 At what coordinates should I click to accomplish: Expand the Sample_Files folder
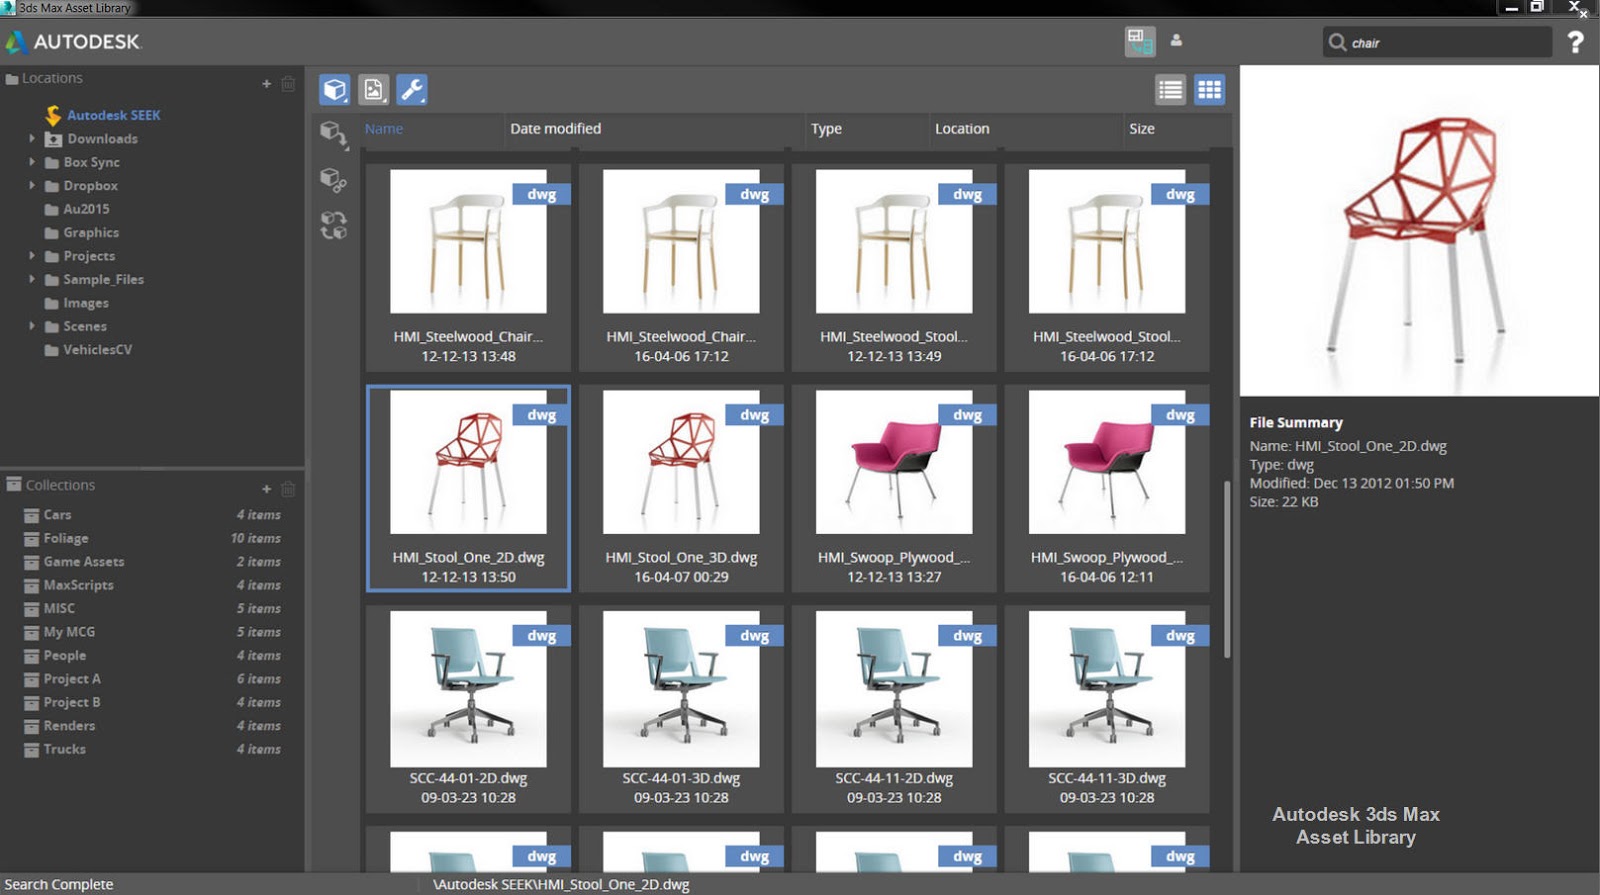point(32,279)
